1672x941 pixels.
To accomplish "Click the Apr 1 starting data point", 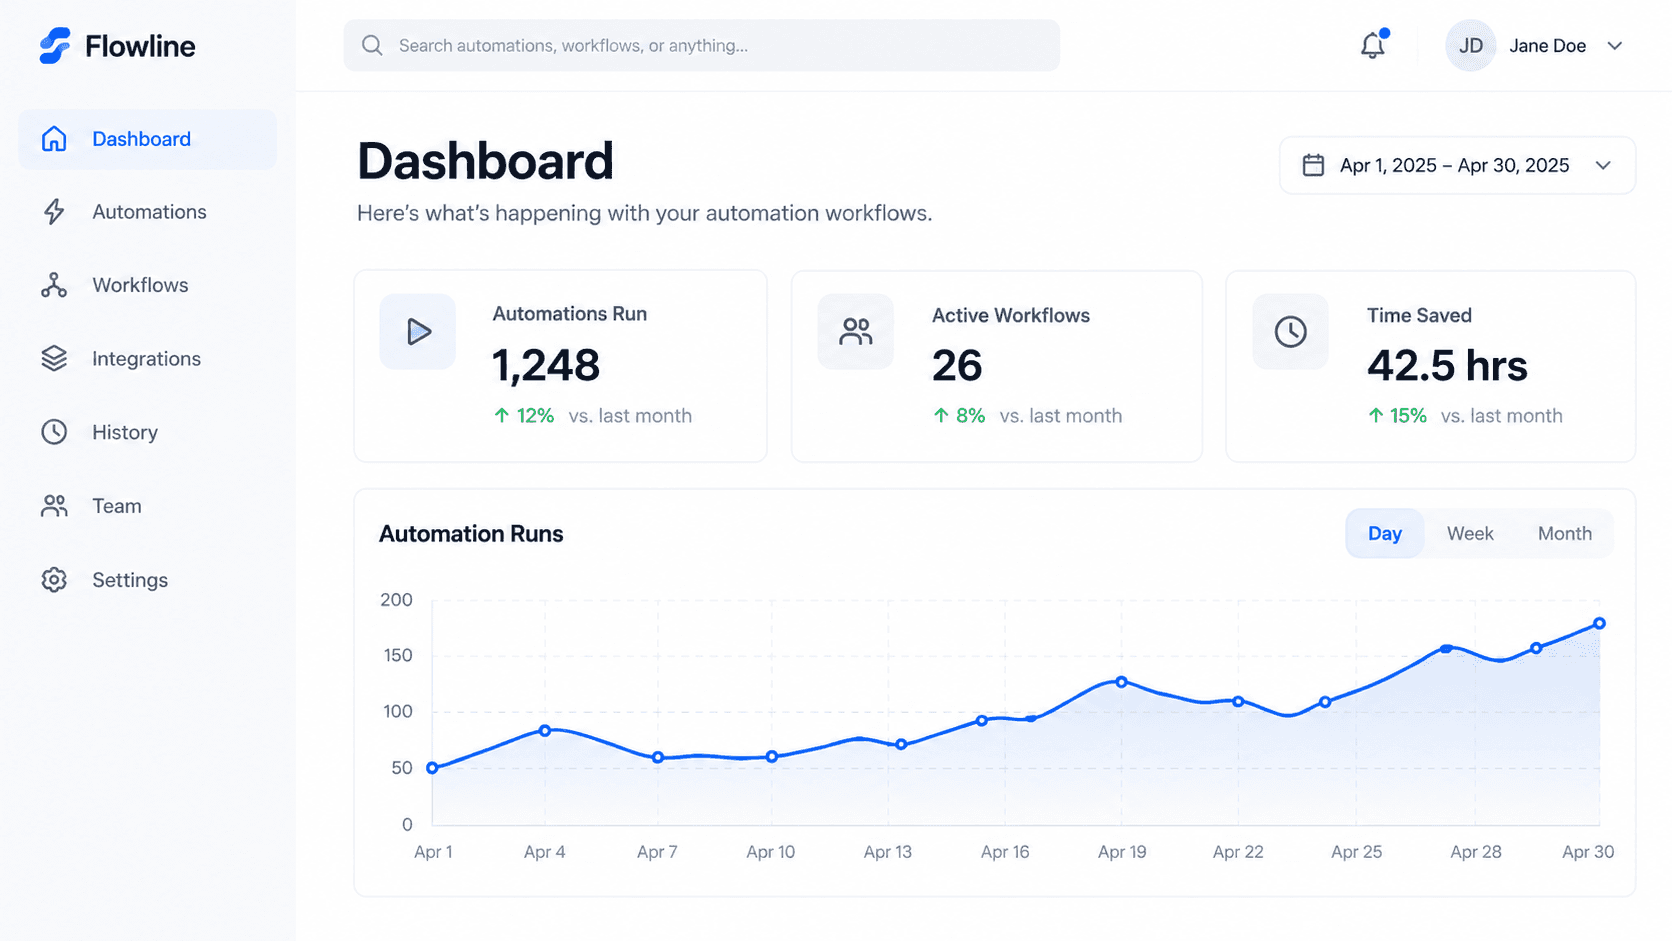I will click(432, 768).
